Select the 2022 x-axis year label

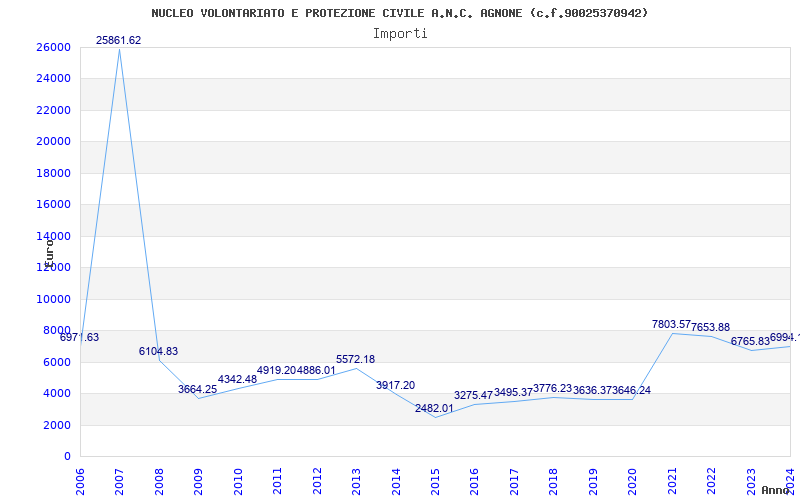[x=712, y=481]
